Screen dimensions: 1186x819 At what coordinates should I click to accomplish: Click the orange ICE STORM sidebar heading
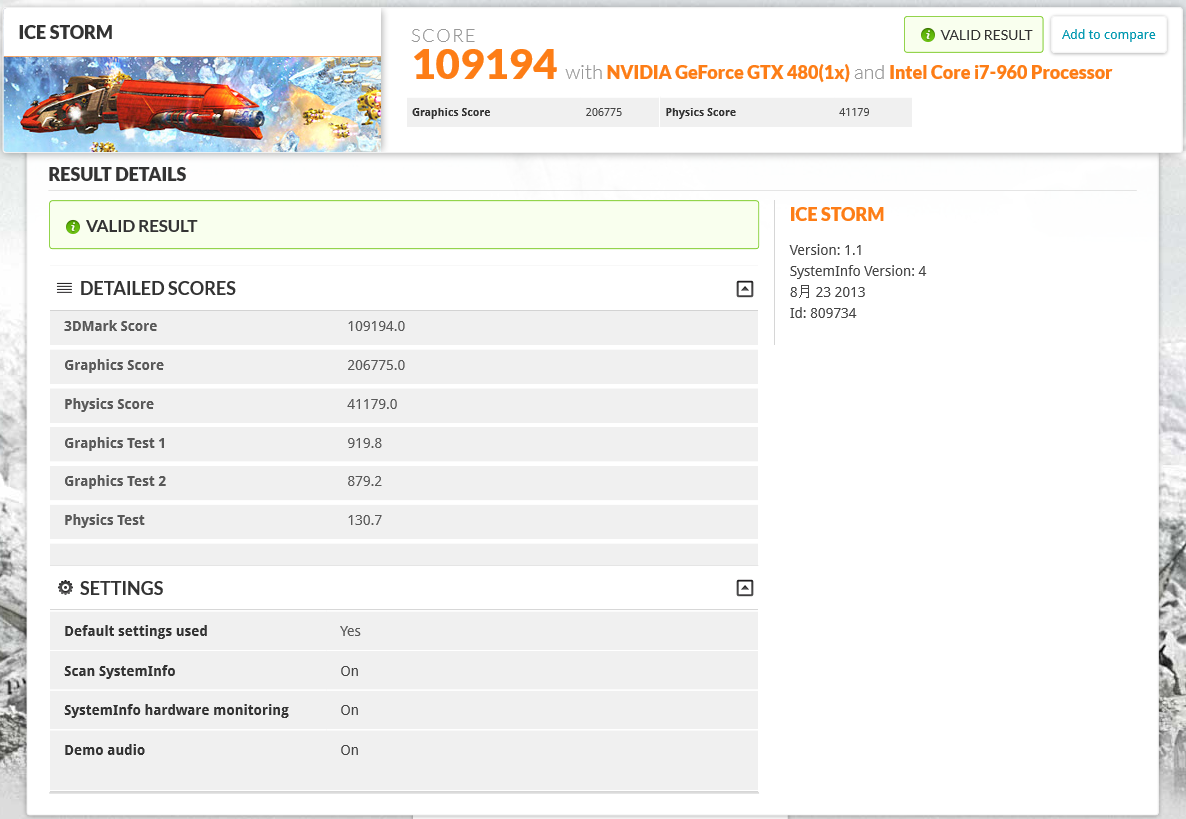(x=837, y=215)
